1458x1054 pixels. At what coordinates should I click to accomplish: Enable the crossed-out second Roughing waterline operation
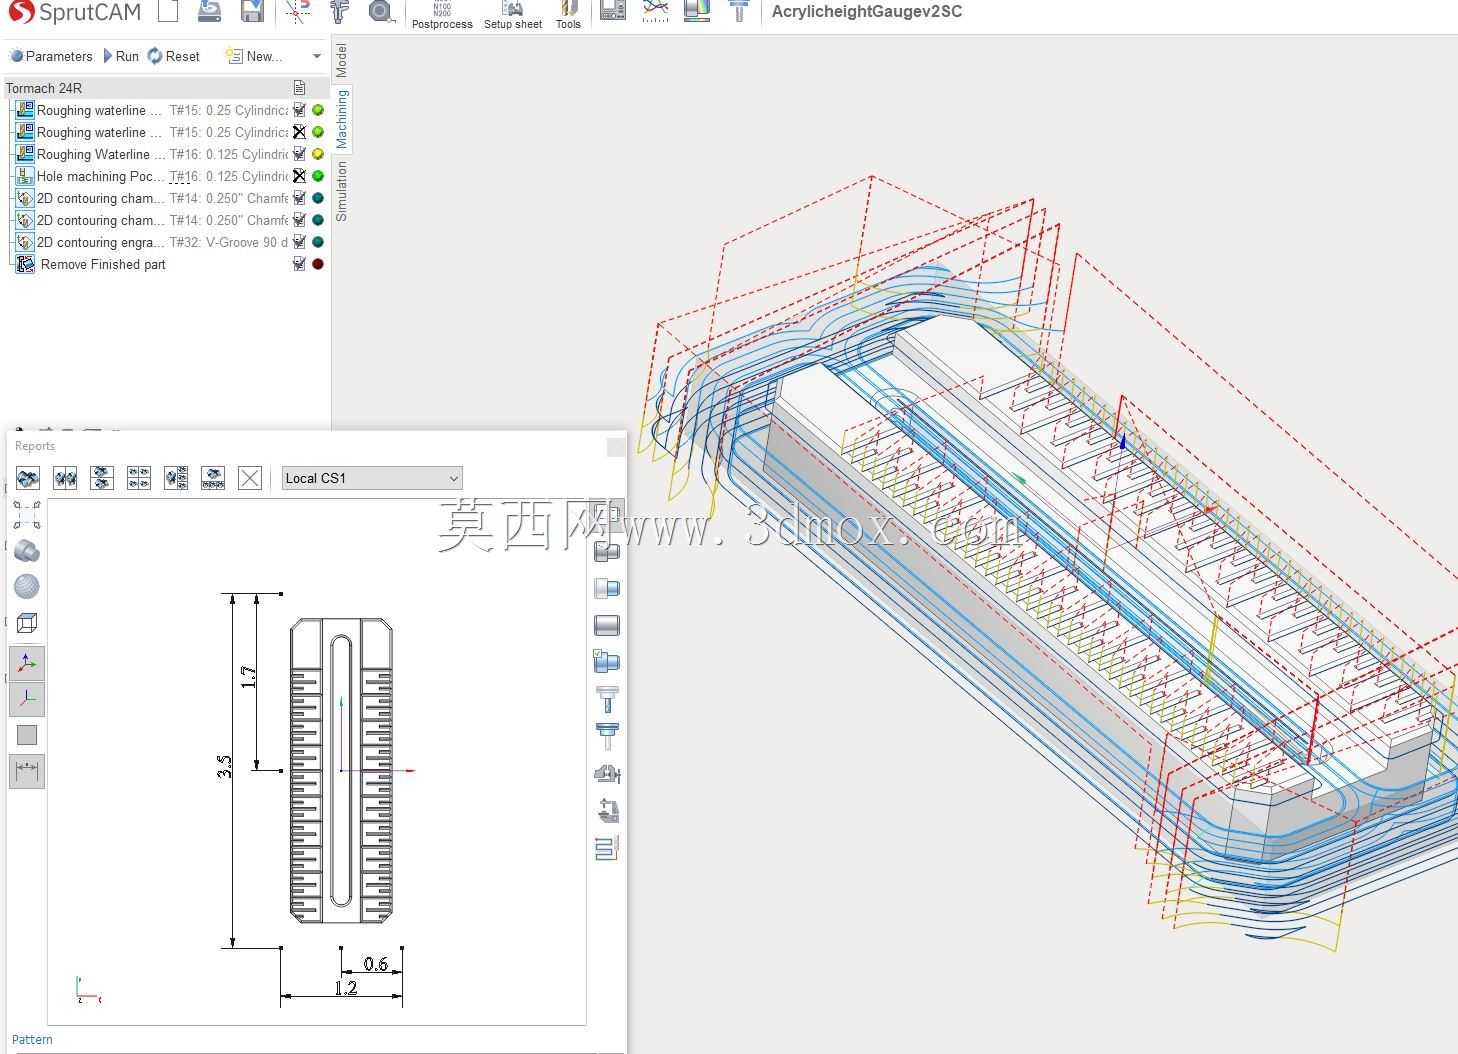click(299, 132)
